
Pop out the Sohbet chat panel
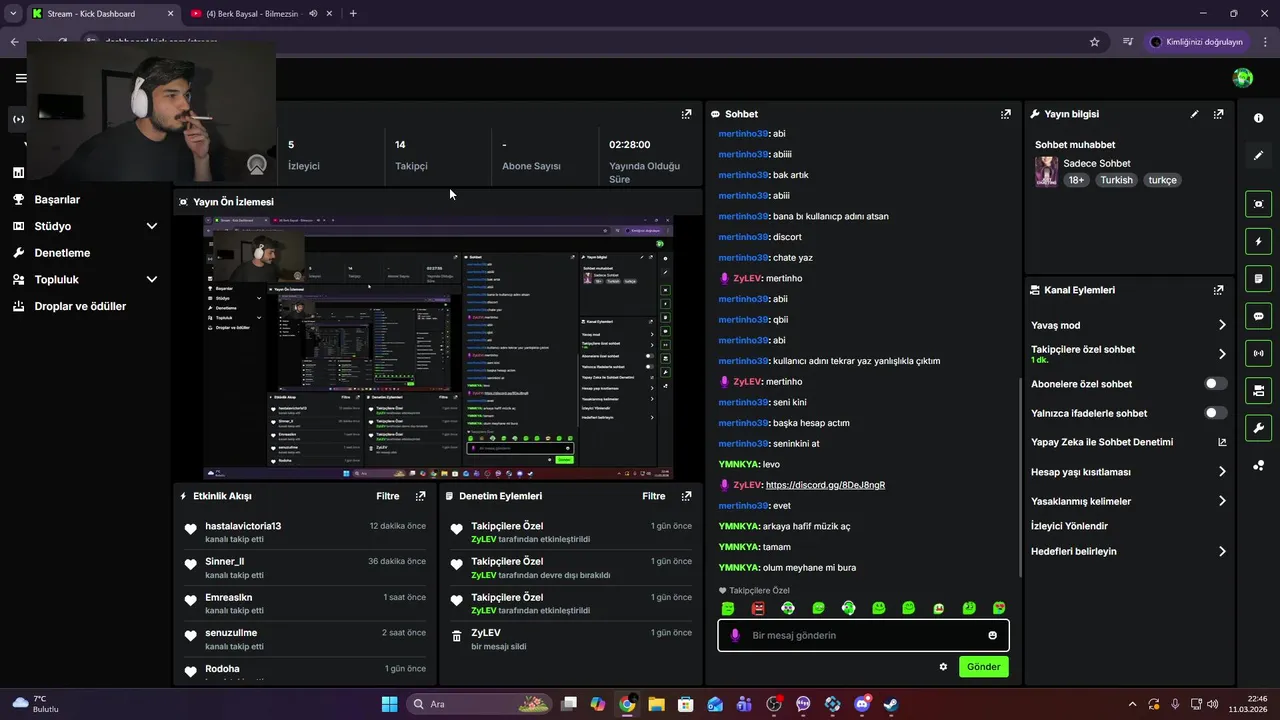(1005, 114)
